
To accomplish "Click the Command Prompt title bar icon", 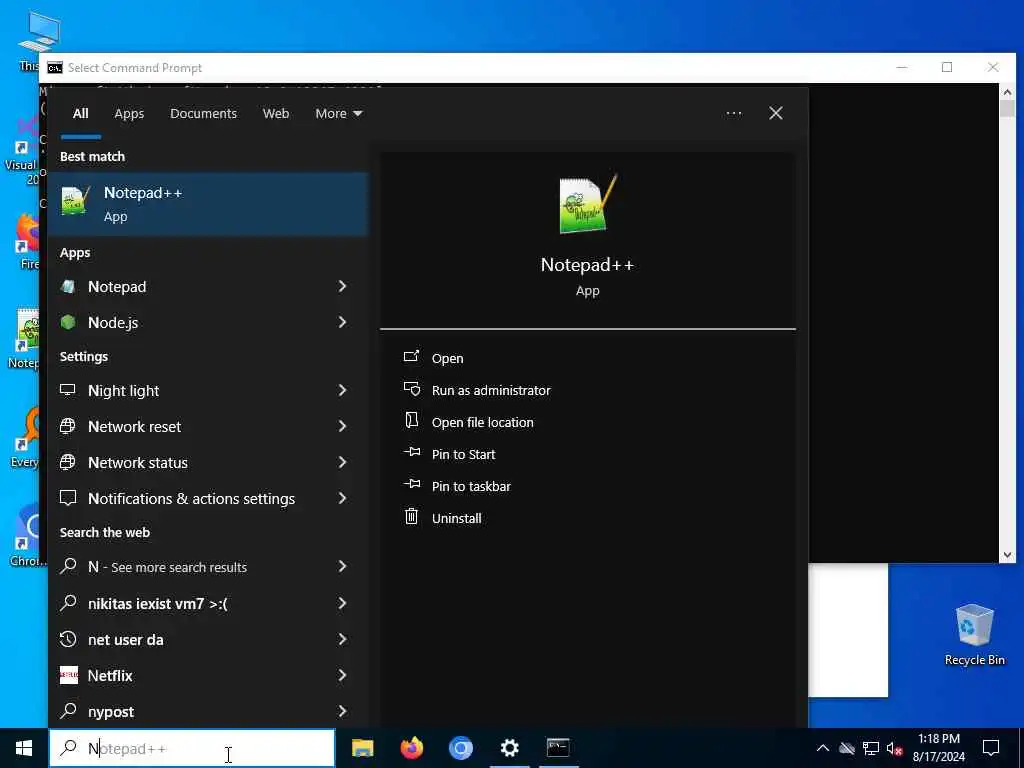I will tap(55, 68).
